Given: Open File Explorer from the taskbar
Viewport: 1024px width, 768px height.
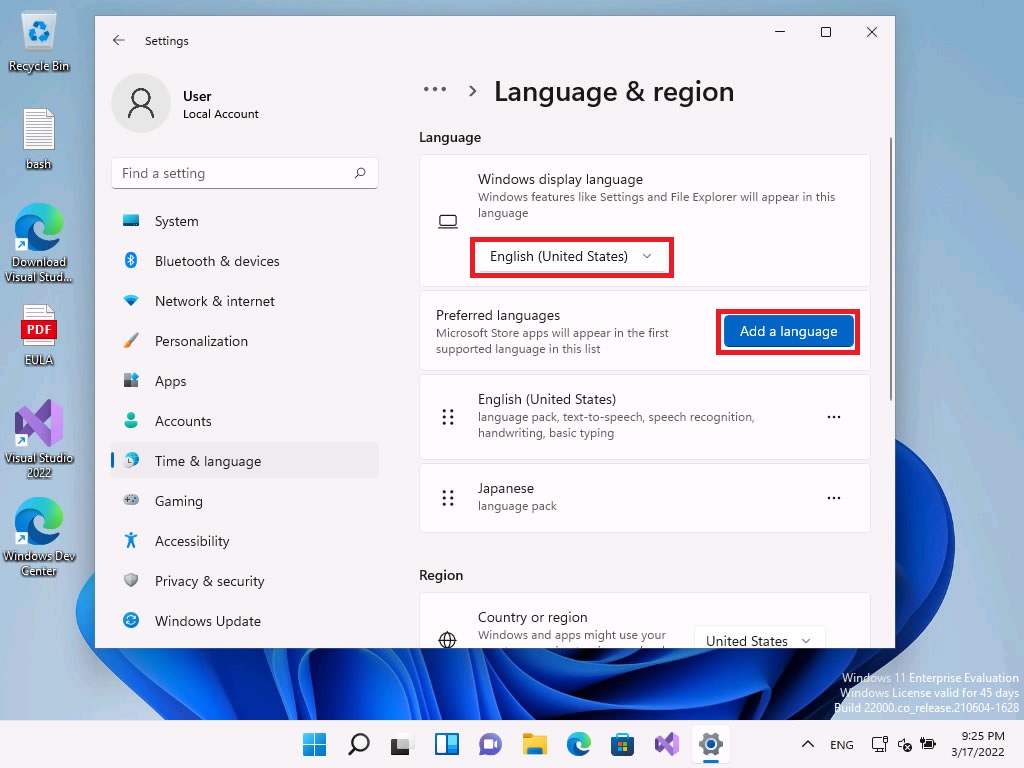Looking at the screenshot, I should 535,744.
